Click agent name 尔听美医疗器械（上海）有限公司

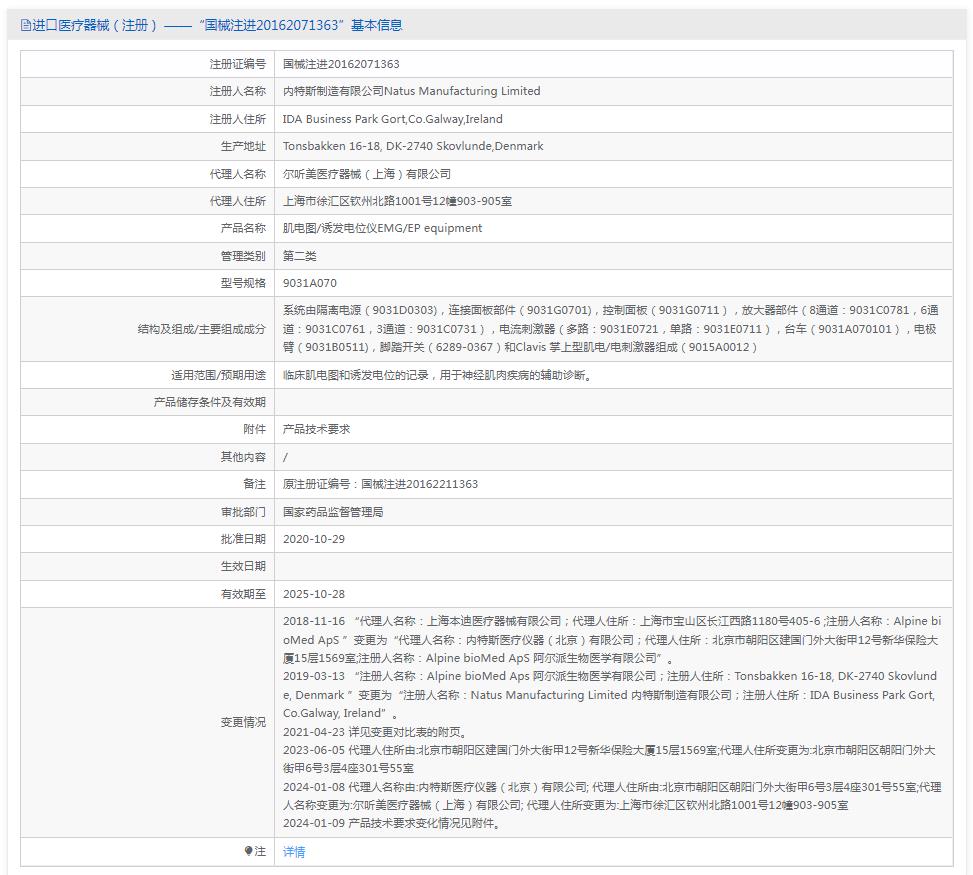(x=367, y=174)
